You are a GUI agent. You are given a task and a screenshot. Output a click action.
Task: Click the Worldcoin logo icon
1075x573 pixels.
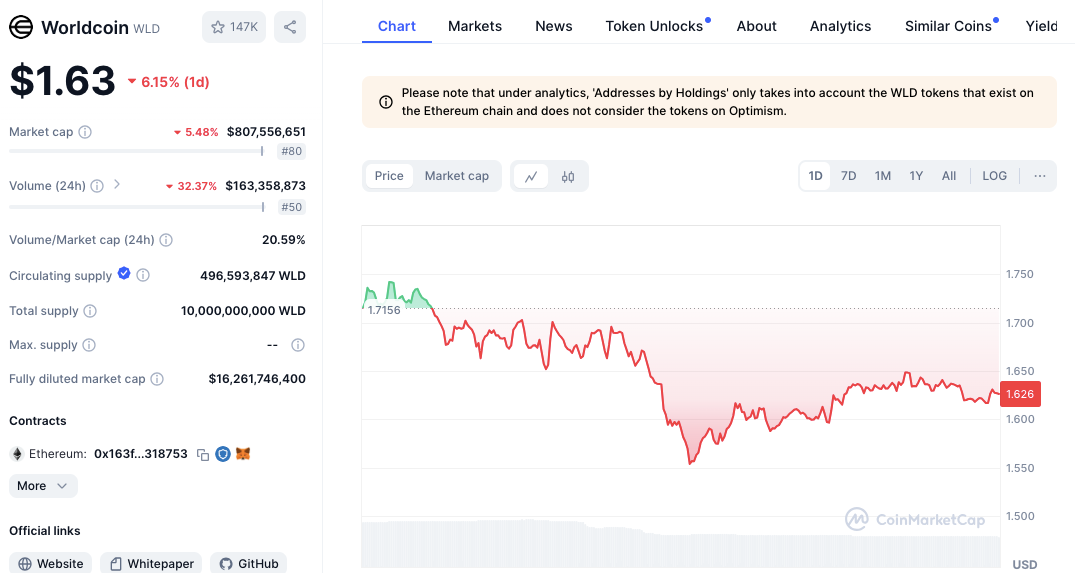(21, 27)
